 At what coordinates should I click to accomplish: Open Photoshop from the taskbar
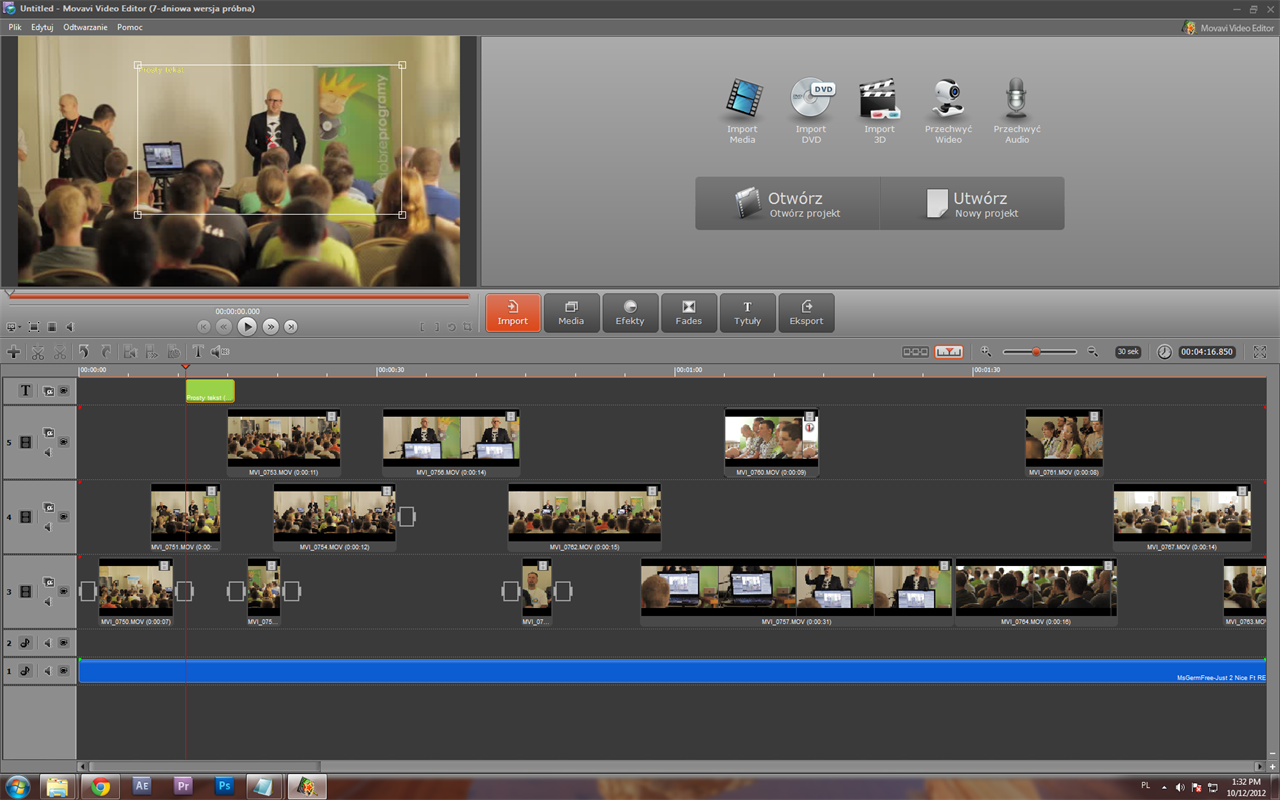tap(225, 786)
